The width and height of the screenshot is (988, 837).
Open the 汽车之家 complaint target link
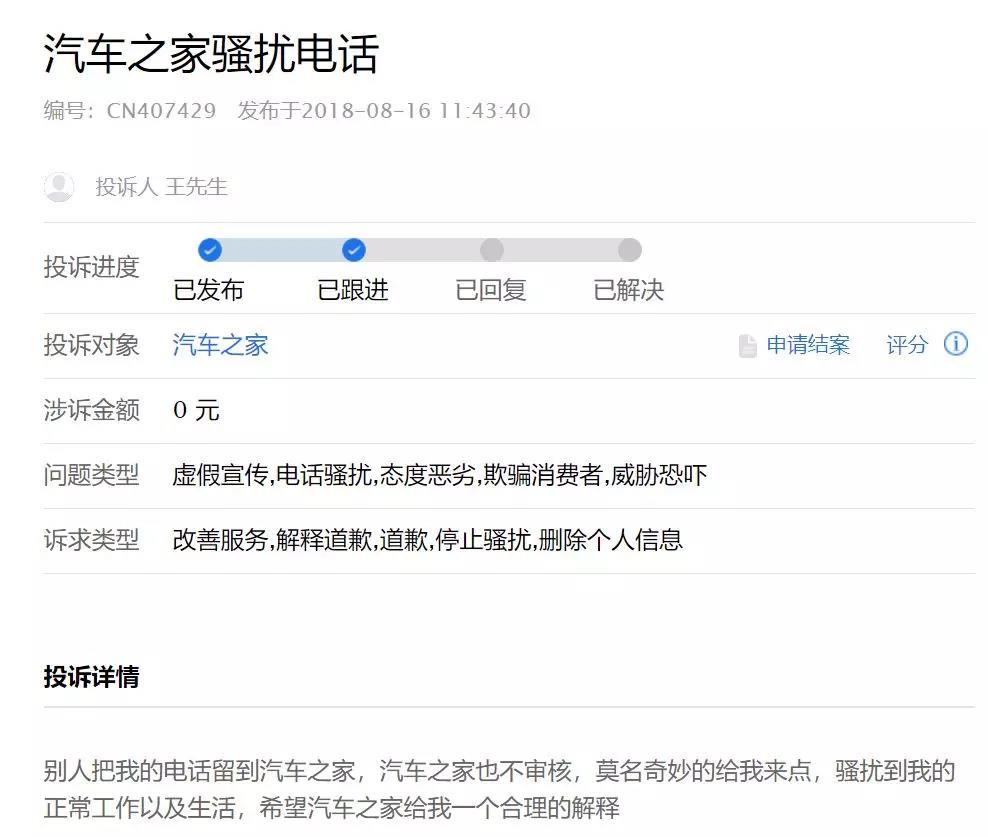click(x=221, y=345)
